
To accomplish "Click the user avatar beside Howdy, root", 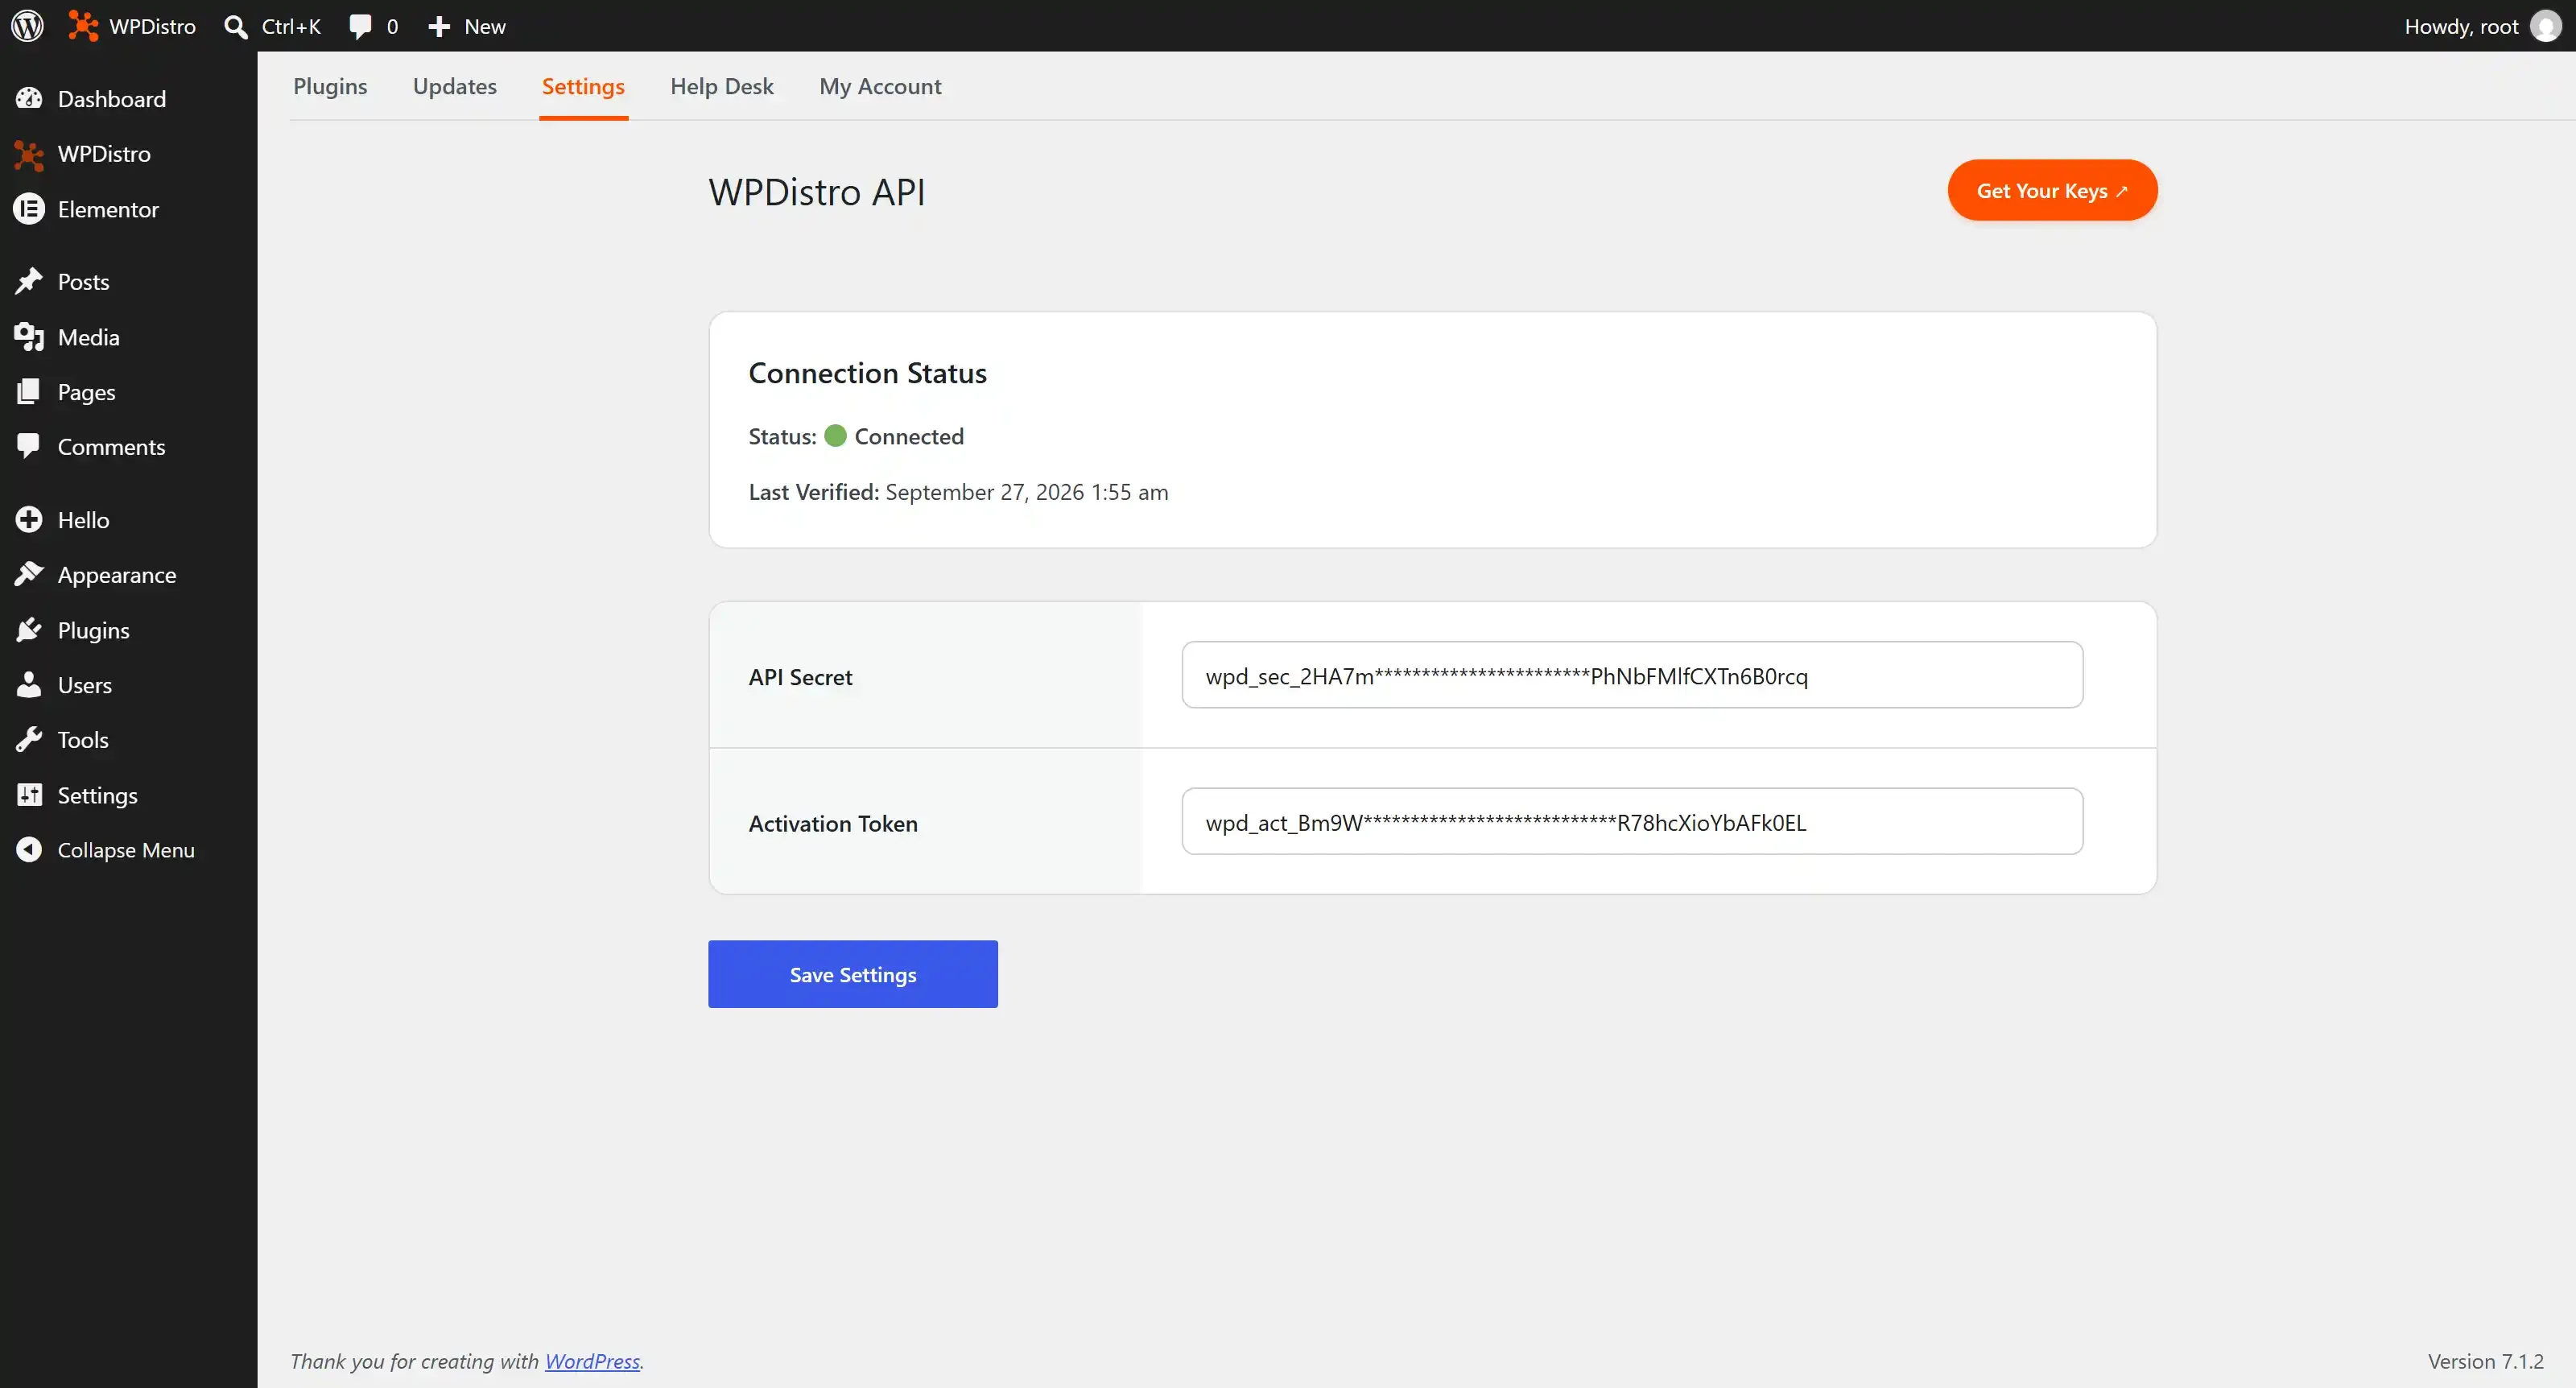I will pos(2545,26).
